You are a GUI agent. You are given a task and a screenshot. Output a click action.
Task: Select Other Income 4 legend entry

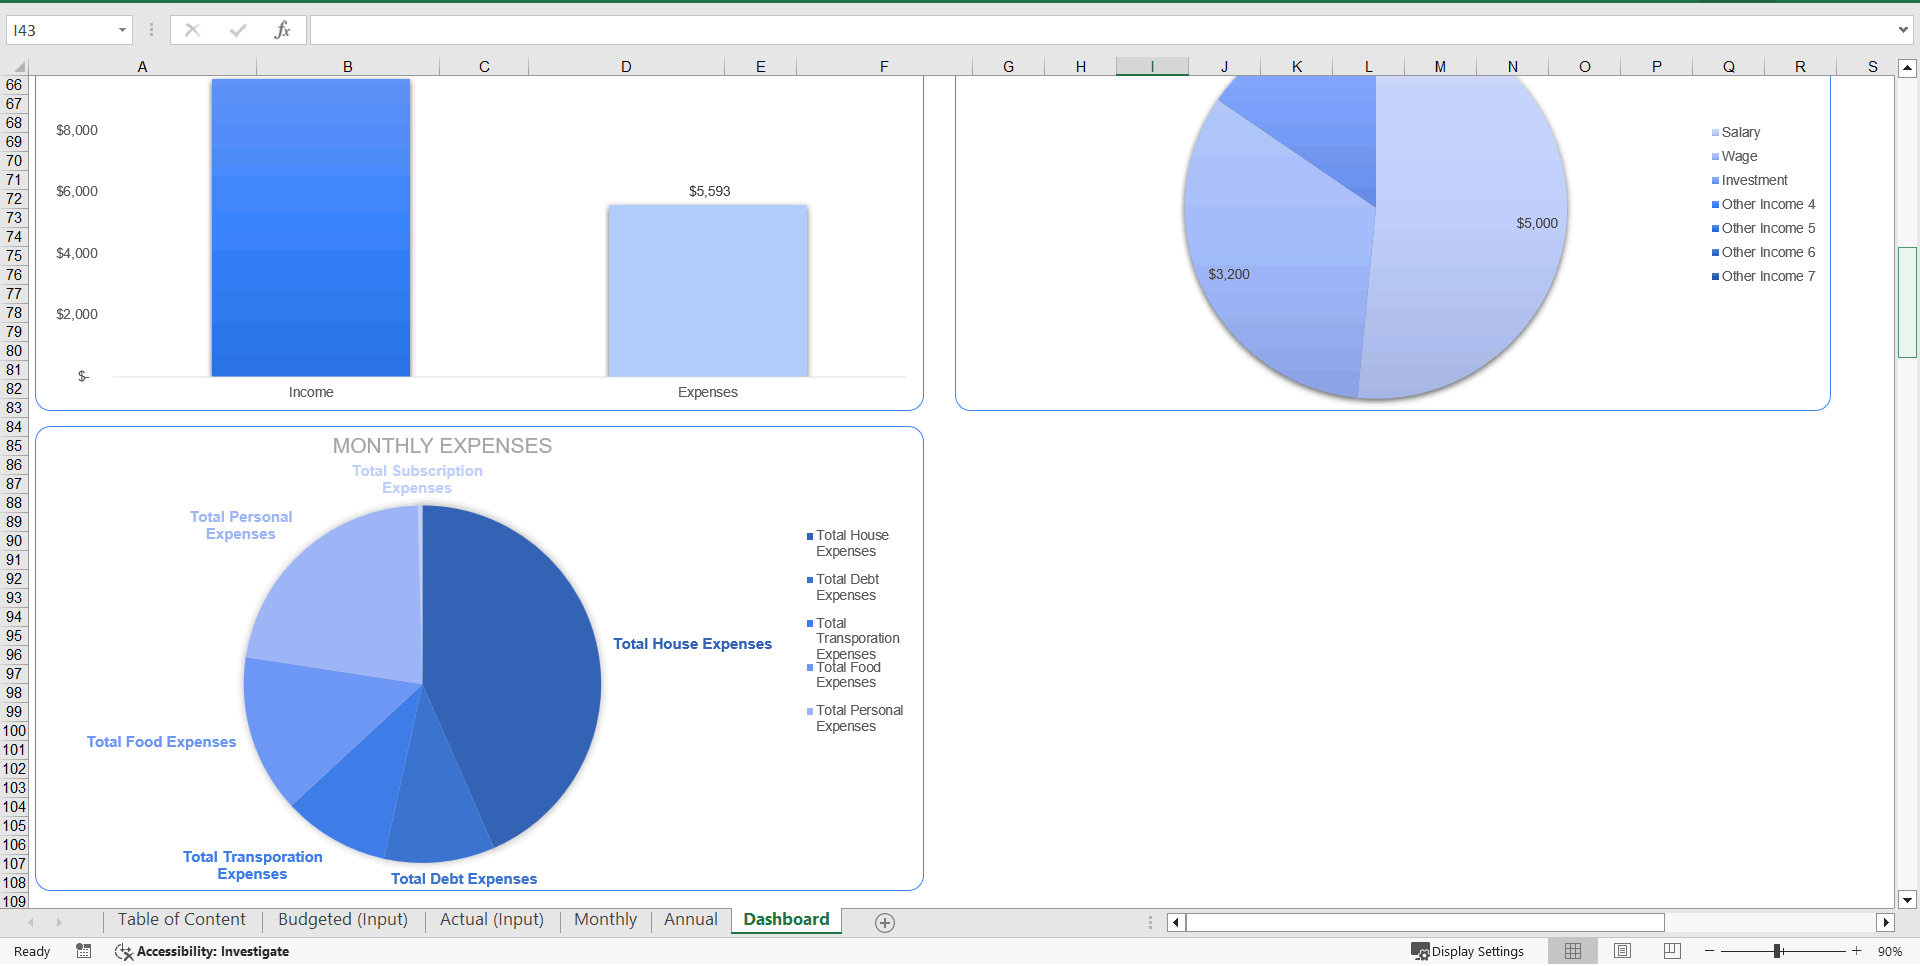point(1764,204)
